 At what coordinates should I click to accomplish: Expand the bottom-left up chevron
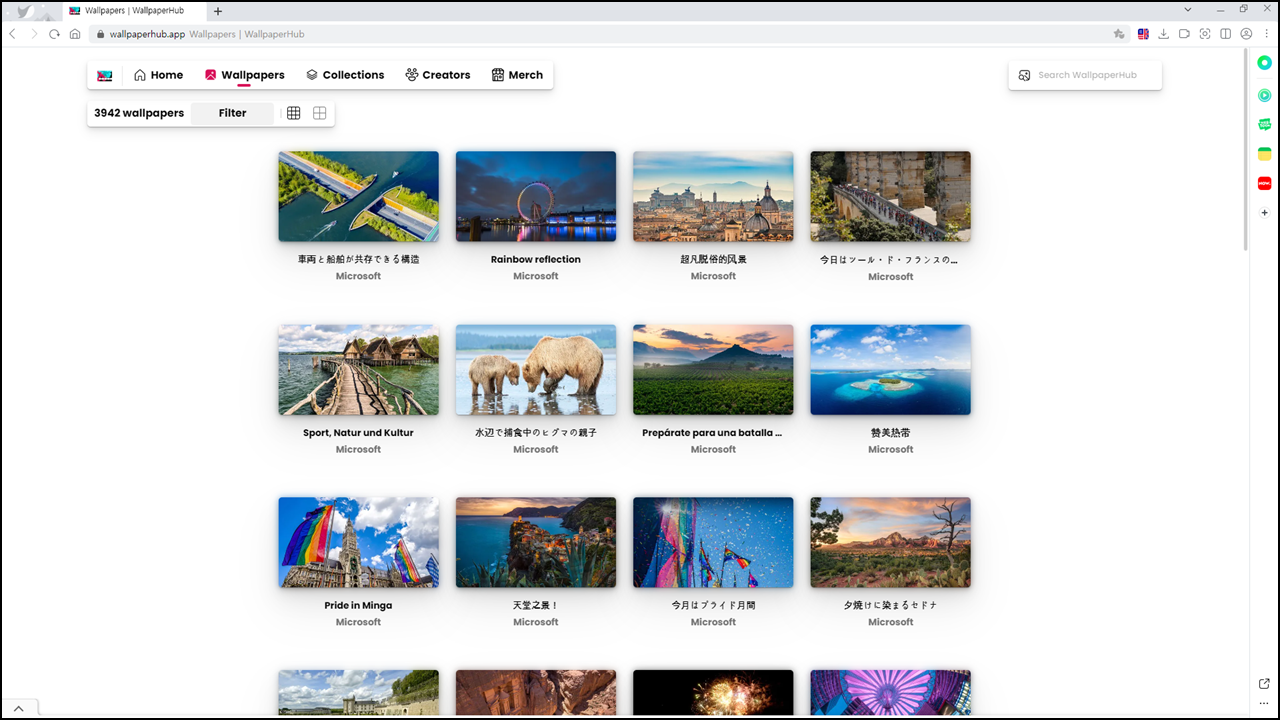click(x=18, y=708)
